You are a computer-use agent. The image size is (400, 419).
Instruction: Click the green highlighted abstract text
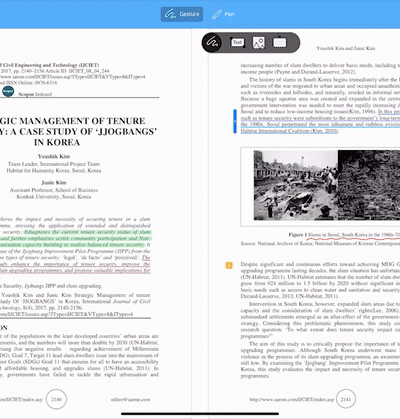click(x=75, y=238)
